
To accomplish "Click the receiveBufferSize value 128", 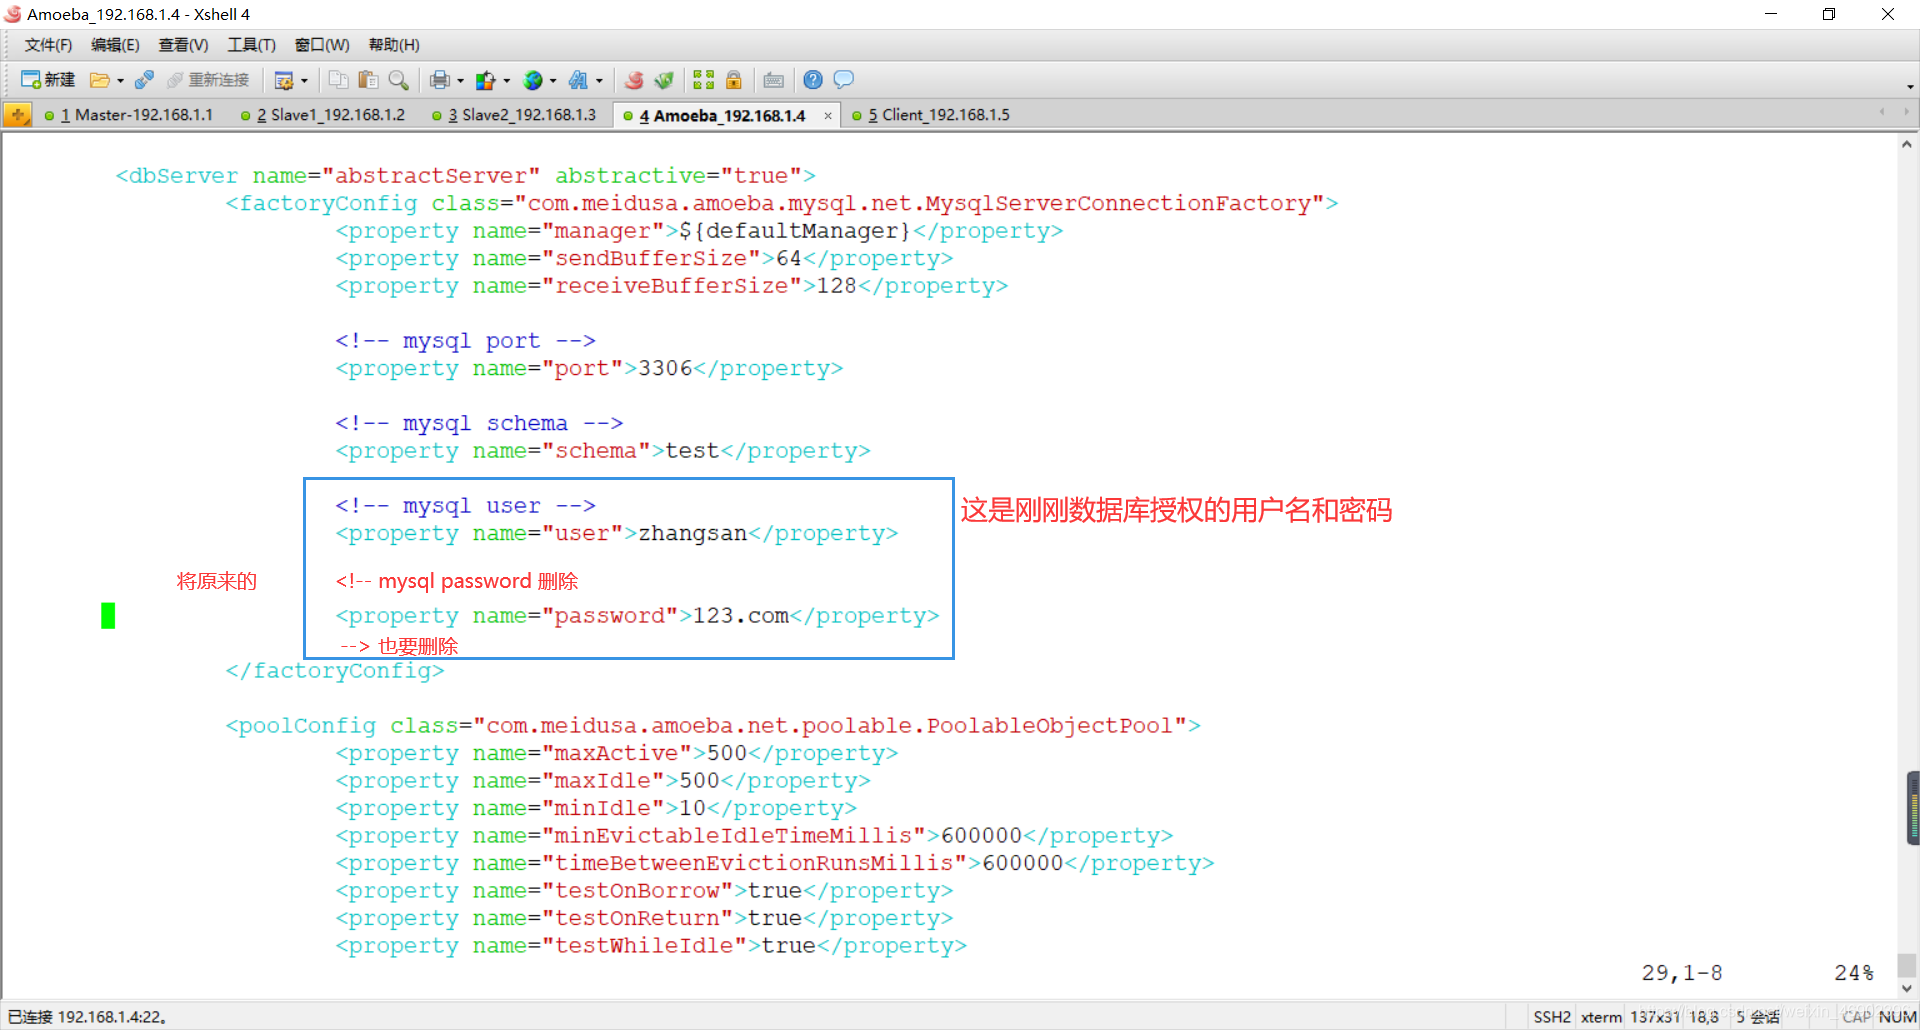I will click(x=837, y=286).
